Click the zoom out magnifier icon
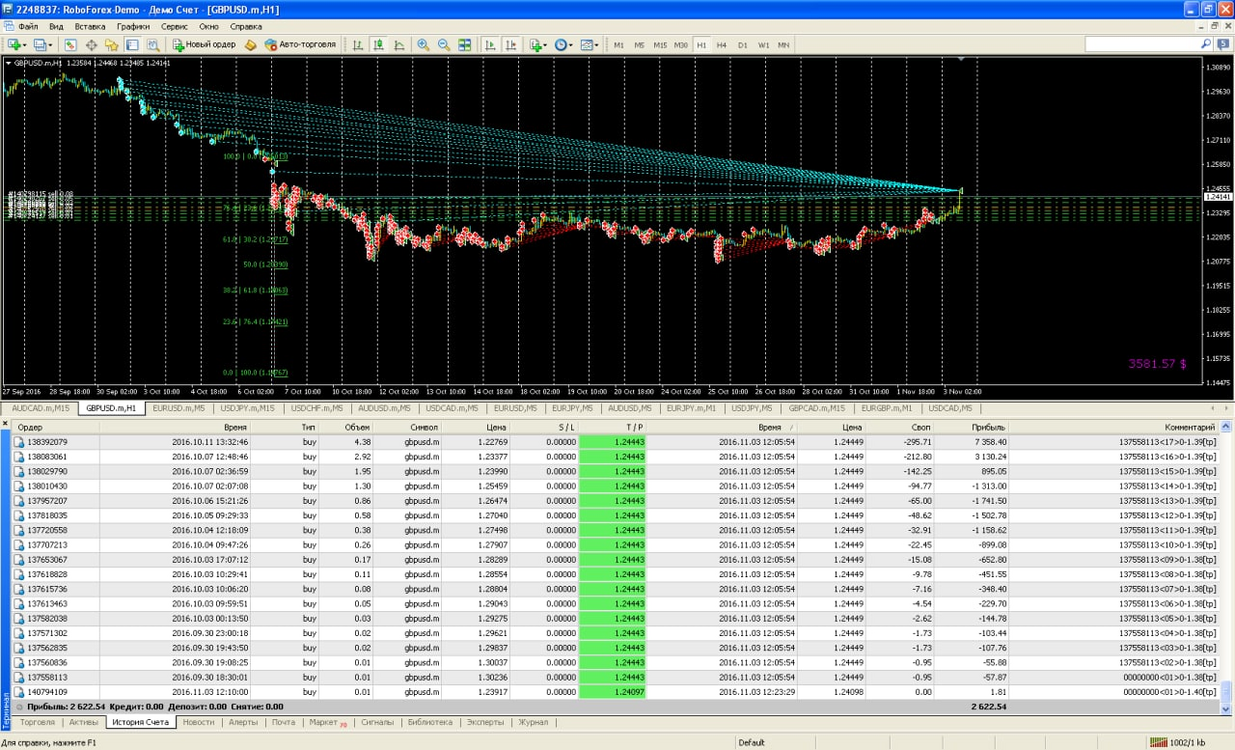Viewport: 1235px width, 750px height. click(x=444, y=45)
